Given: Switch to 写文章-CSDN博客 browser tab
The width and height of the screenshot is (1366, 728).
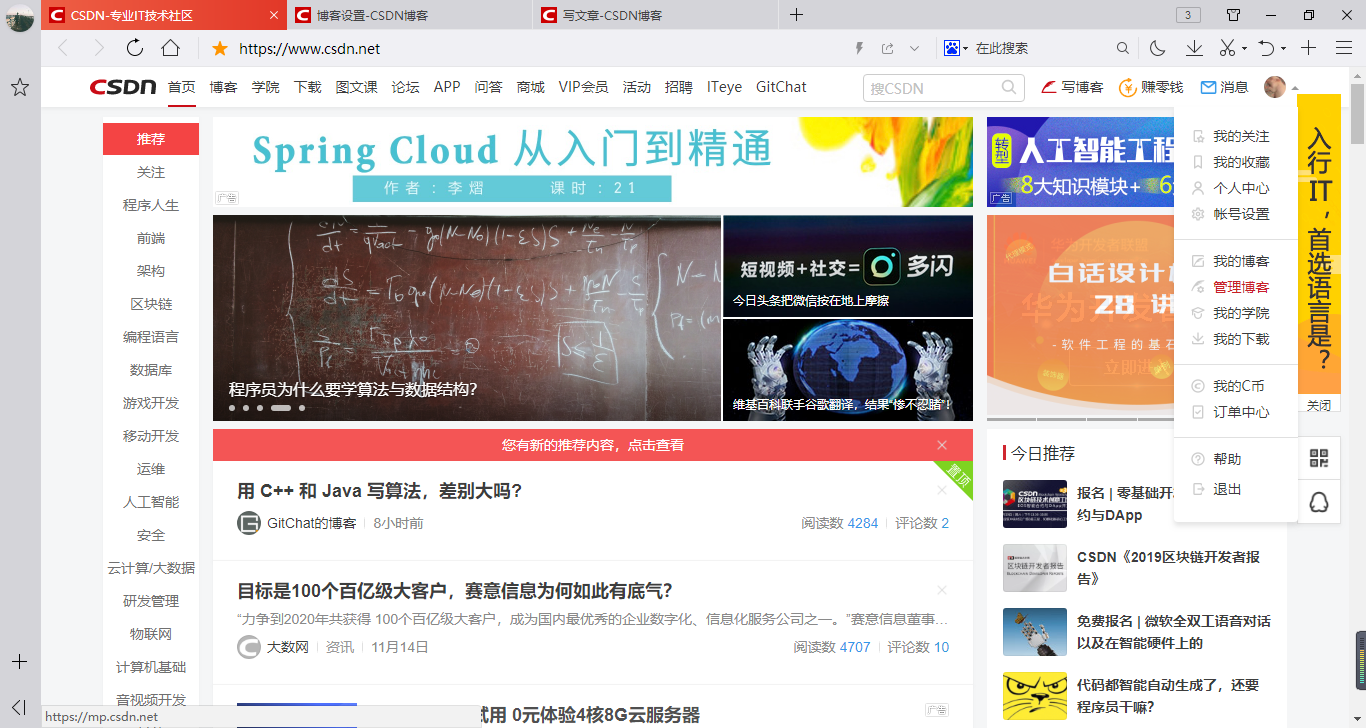Looking at the screenshot, I should [657, 15].
